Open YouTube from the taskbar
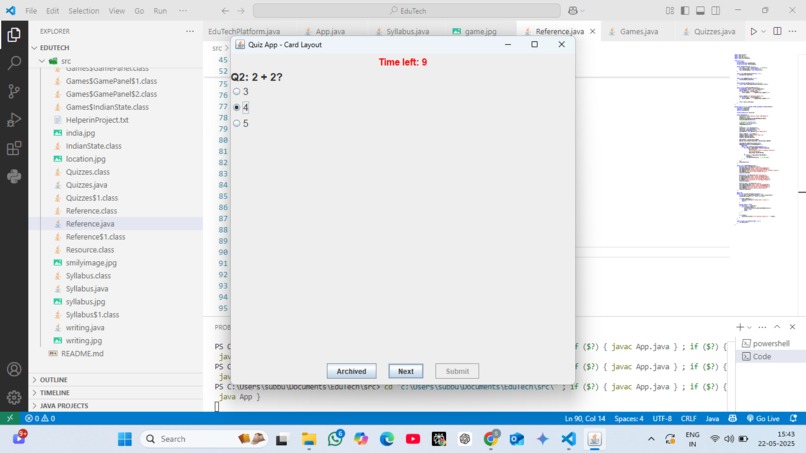The height and width of the screenshot is (453, 806). pyautogui.click(x=413, y=439)
